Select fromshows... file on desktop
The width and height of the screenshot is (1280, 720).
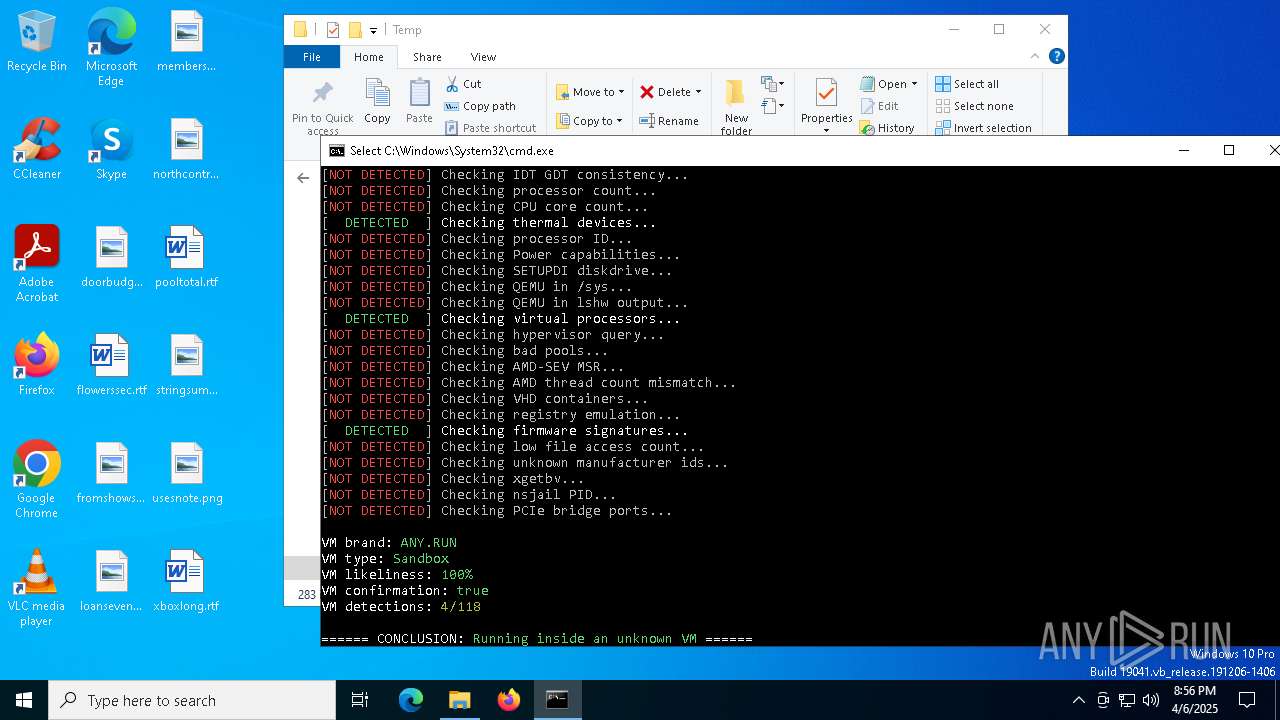coord(111,473)
